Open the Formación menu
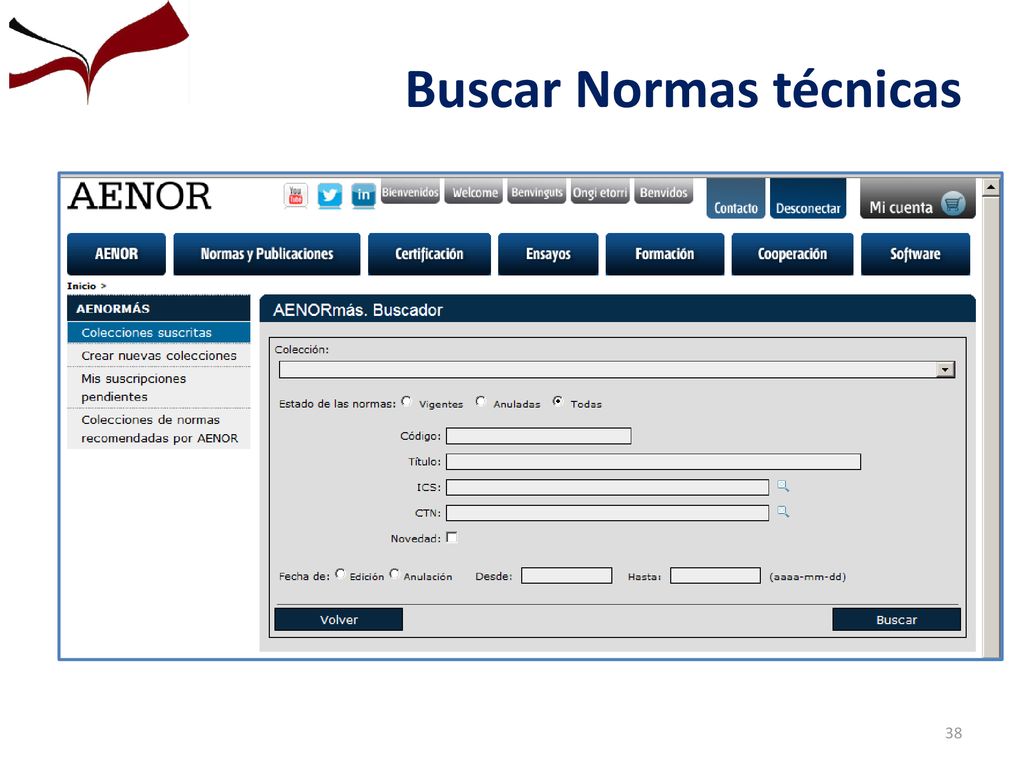 (665, 254)
